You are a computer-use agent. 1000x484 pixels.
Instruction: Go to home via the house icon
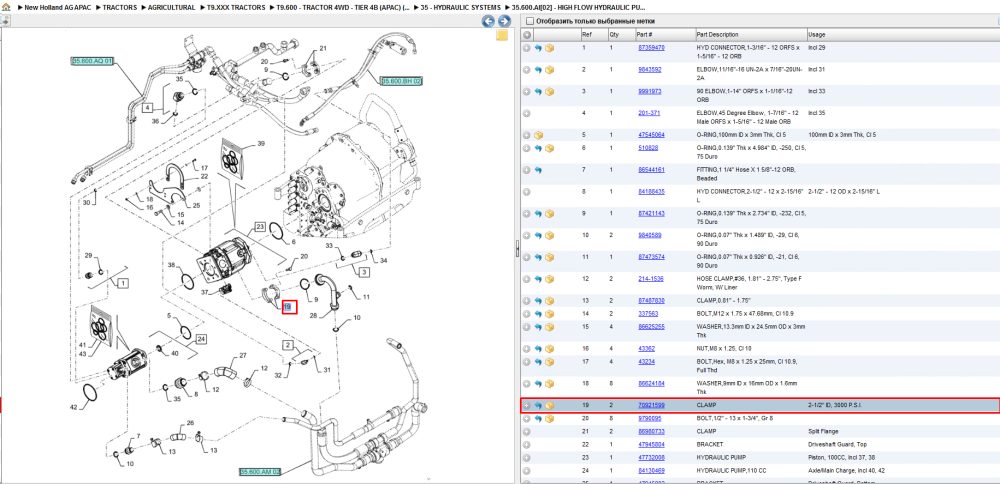point(6,7)
